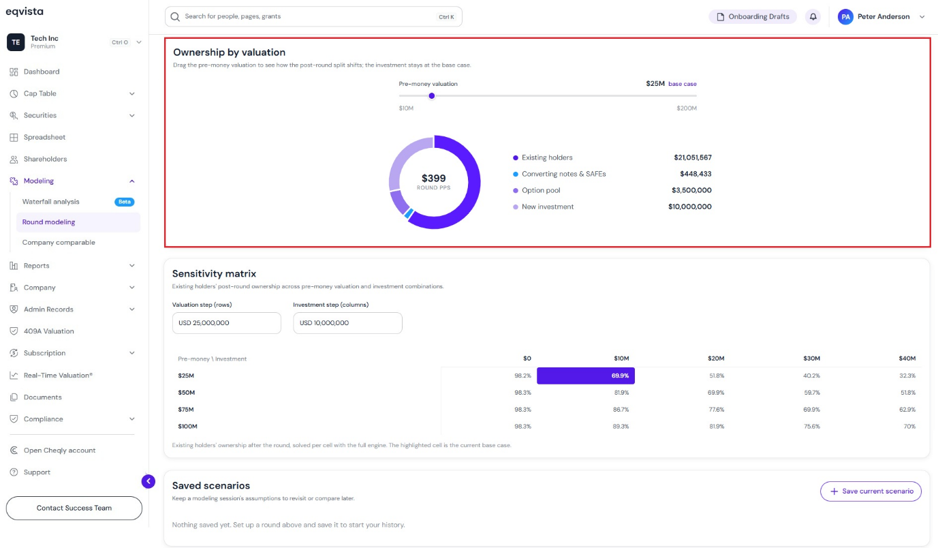Click the pre-money valuation slider handle
This screenshot has width=938, height=548.
pyautogui.click(x=431, y=96)
